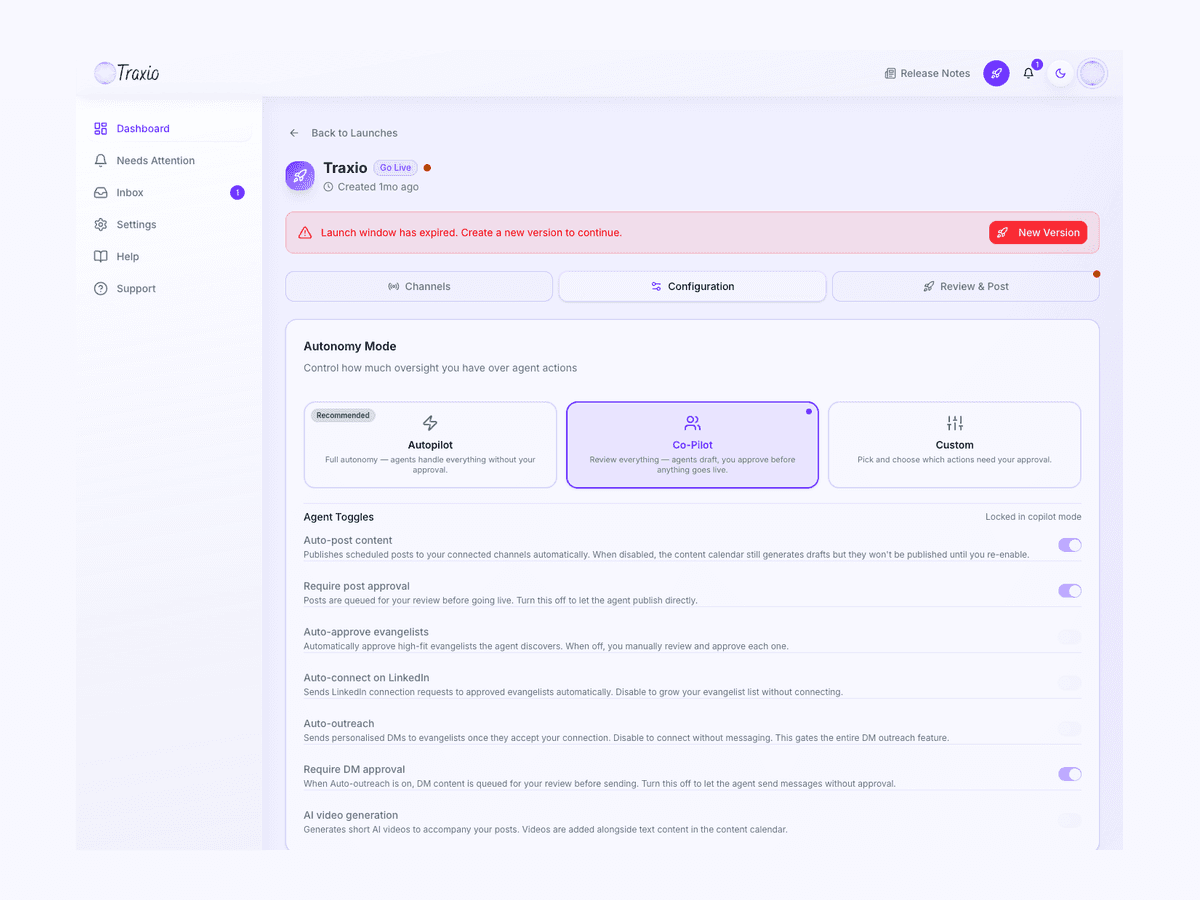Click the Custom sliders icon
Screen dimensions: 1200x900
pyautogui.click(x=955, y=423)
